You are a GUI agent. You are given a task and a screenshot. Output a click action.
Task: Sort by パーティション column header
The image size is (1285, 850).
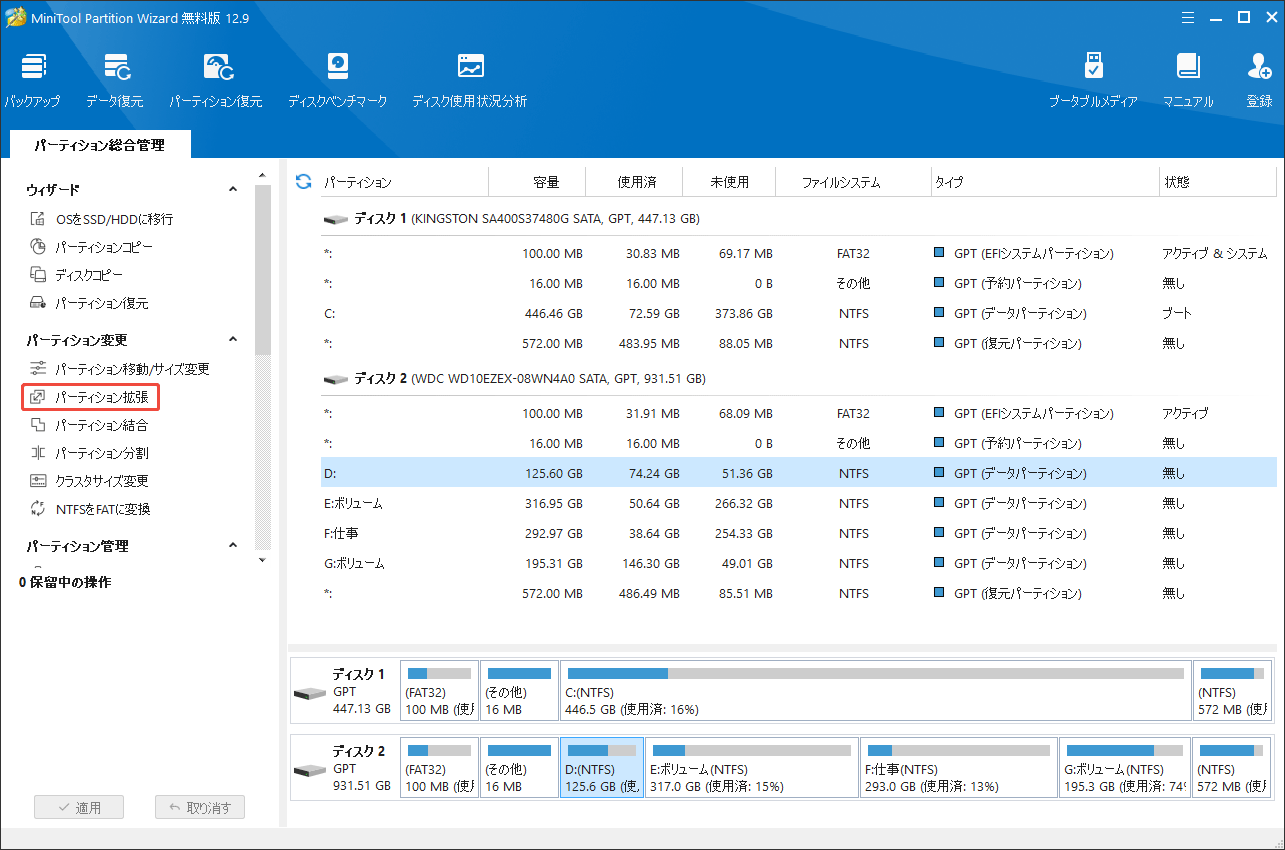pyautogui.click(x=403, y=182)
